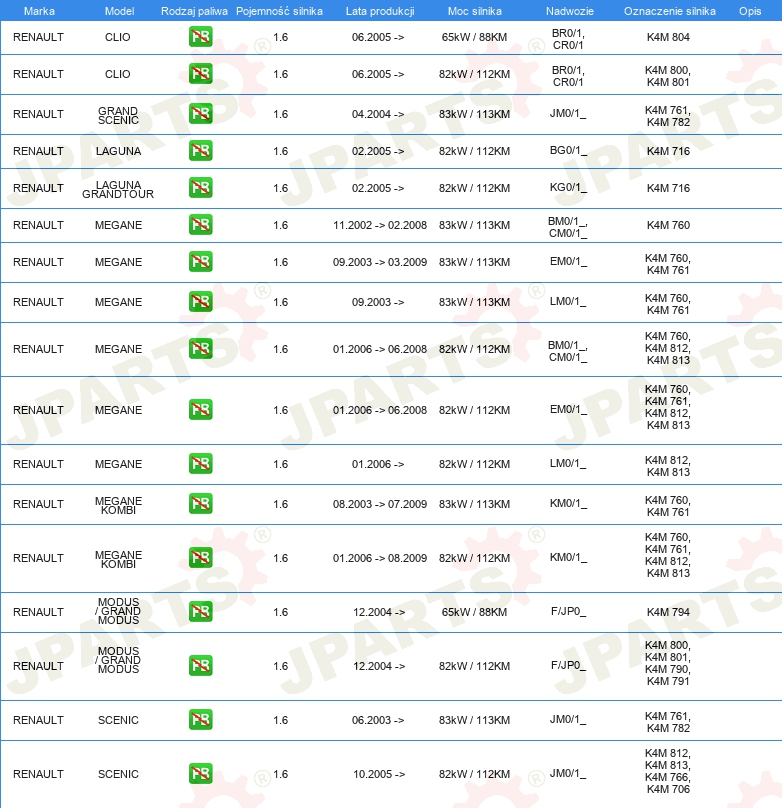782x808 pixels.
Task: Click fuel icon in MODUS 65kW / 88KM row
Action: (x=200, y=612)
